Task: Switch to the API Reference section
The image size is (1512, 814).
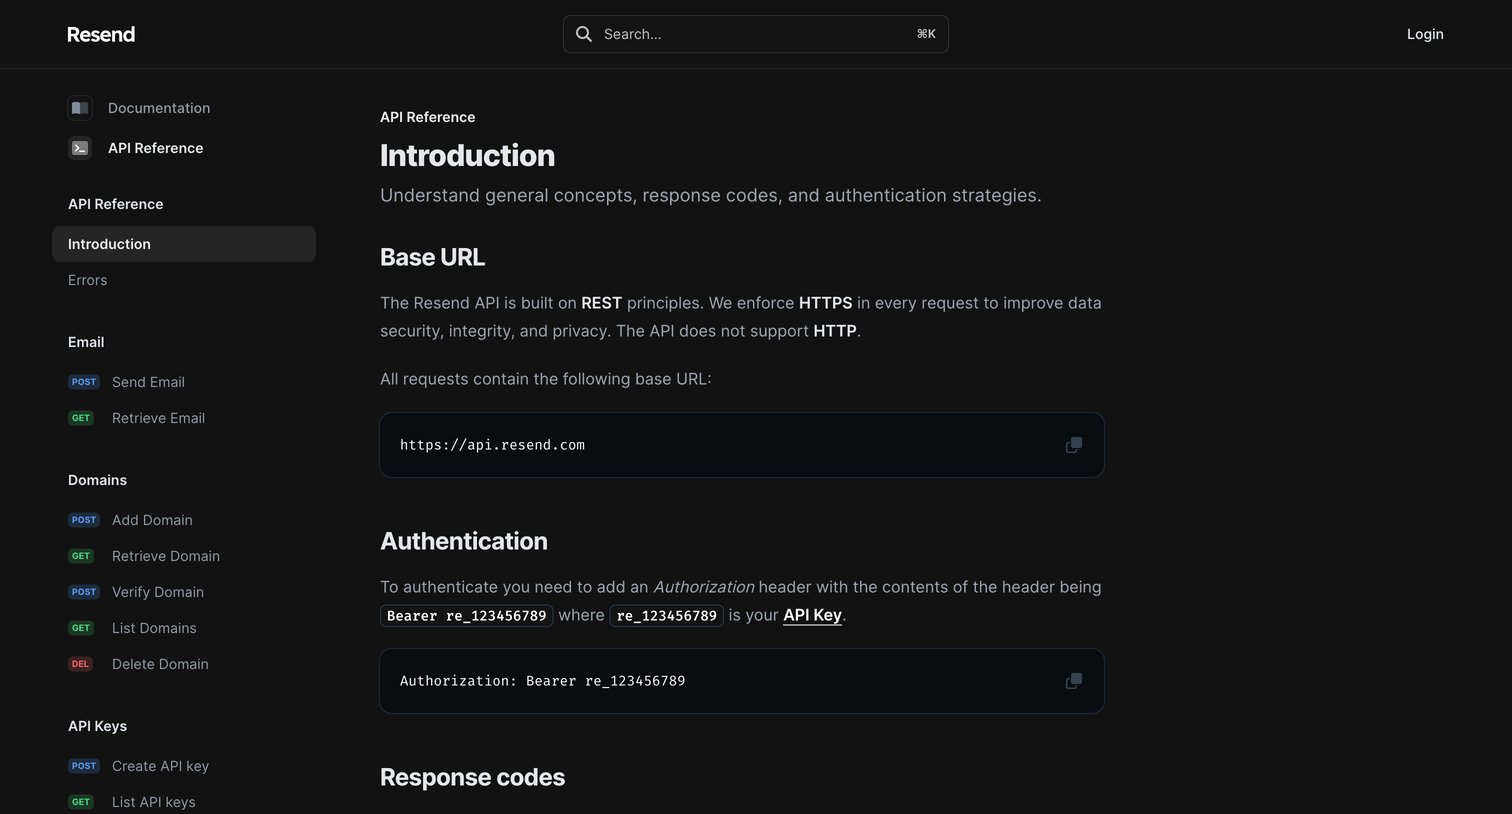Action: pyautogui.click(x=155, y=148)
